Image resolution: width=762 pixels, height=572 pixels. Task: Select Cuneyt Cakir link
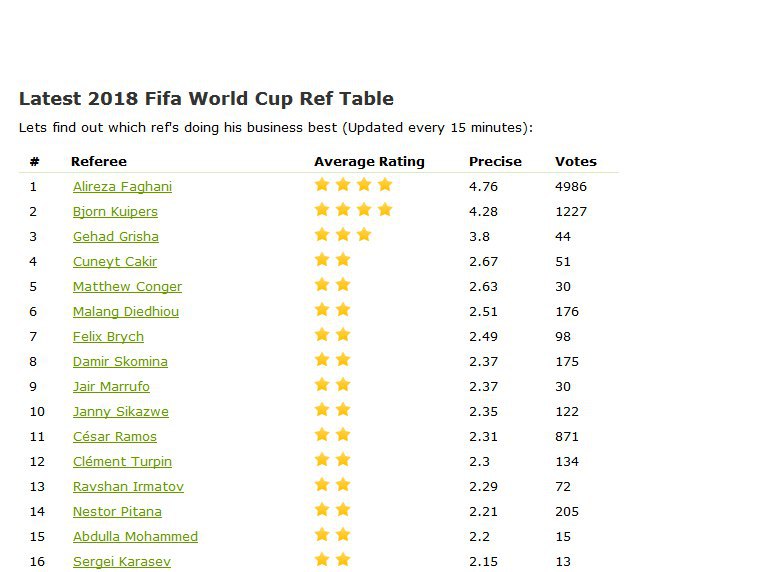coord(114,262)
